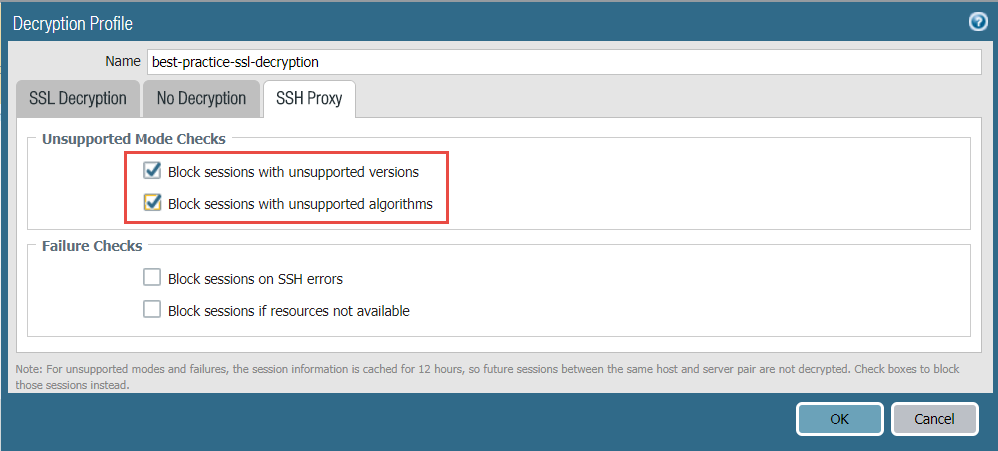Click the 'Block sessions if resources not available' label text
The image size is (998, 451).
(289, 311)
